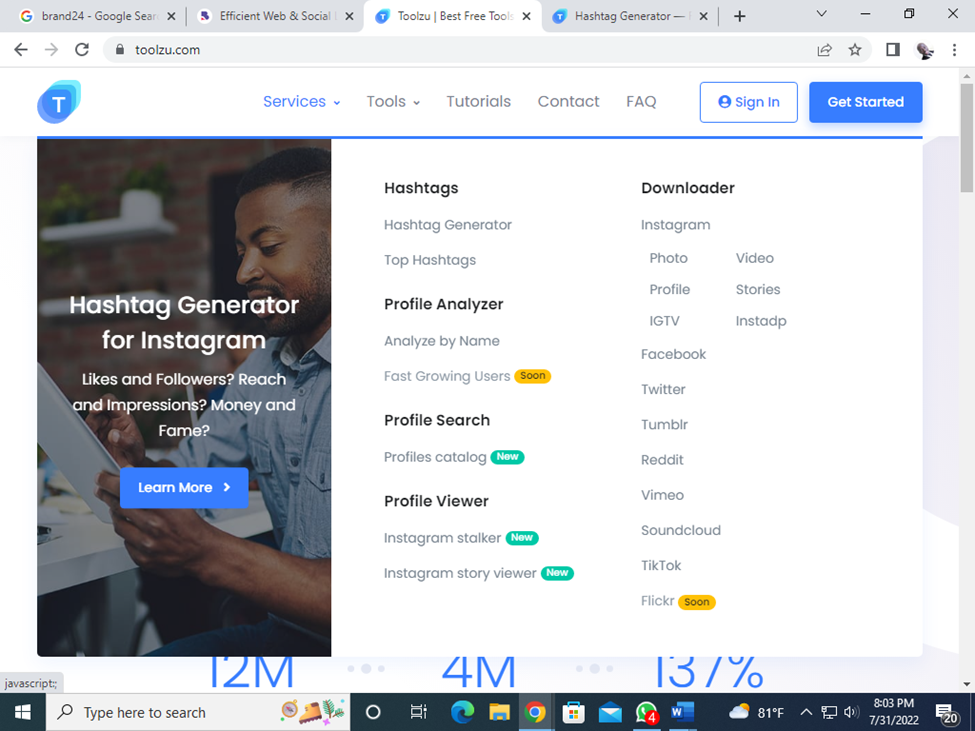Open the Chrome side panel icon
This screenshot has width=975, height=731.
coord(893,50)
